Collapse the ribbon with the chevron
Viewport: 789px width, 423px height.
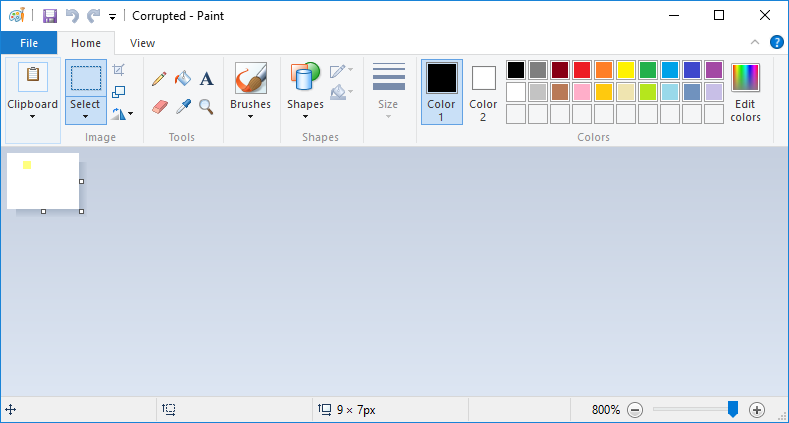pos(755,42)
